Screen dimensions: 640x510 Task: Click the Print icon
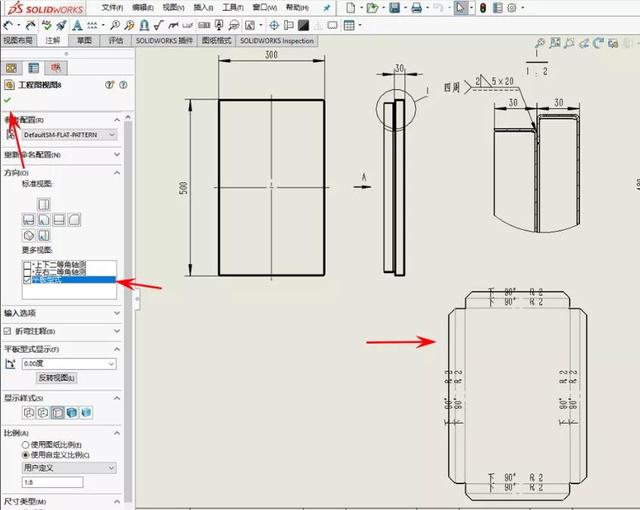coord(416,7)
